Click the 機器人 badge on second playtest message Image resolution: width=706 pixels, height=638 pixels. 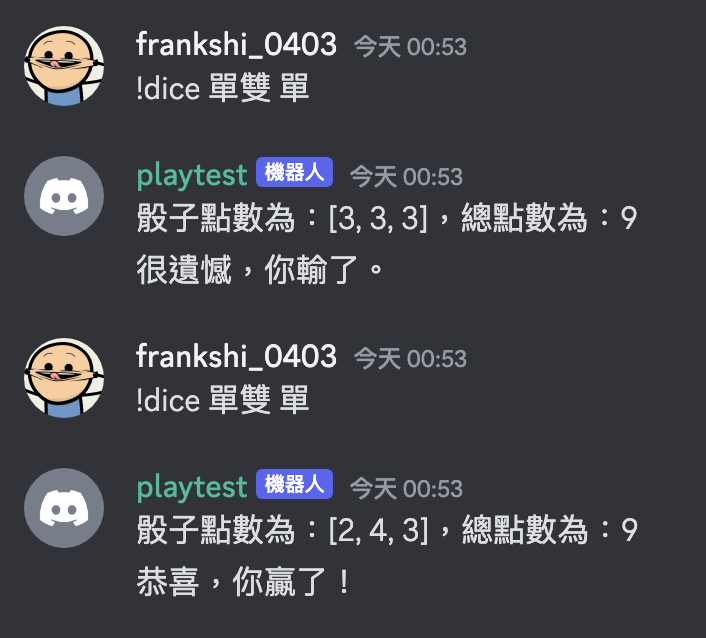tap(294, 484)
